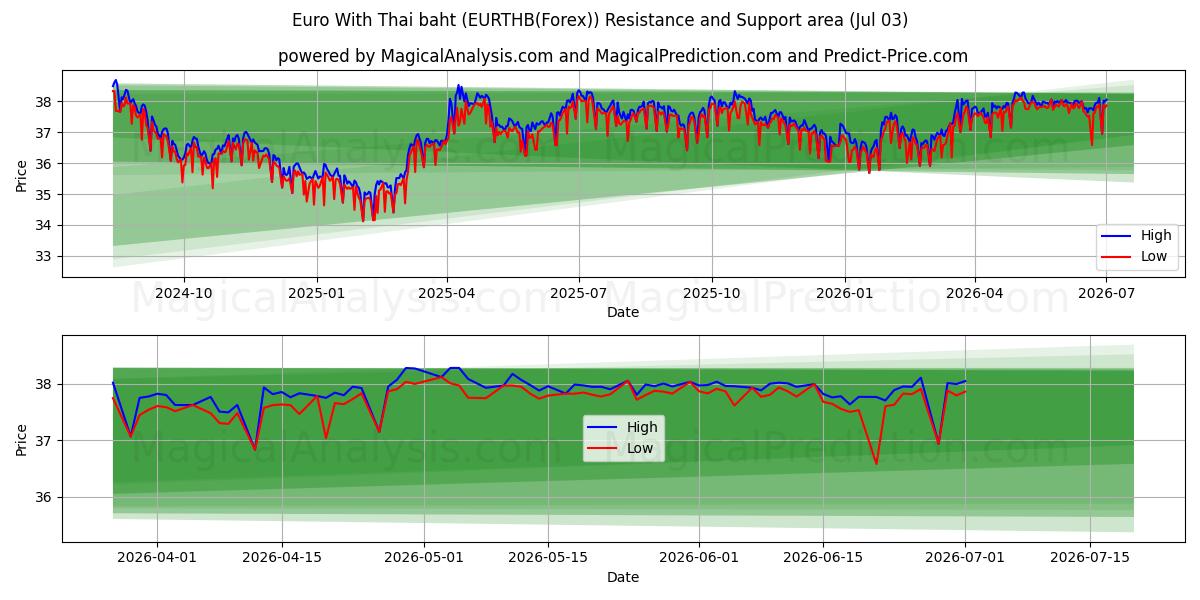Click the 2025-01 date tick label

[317, 294]
